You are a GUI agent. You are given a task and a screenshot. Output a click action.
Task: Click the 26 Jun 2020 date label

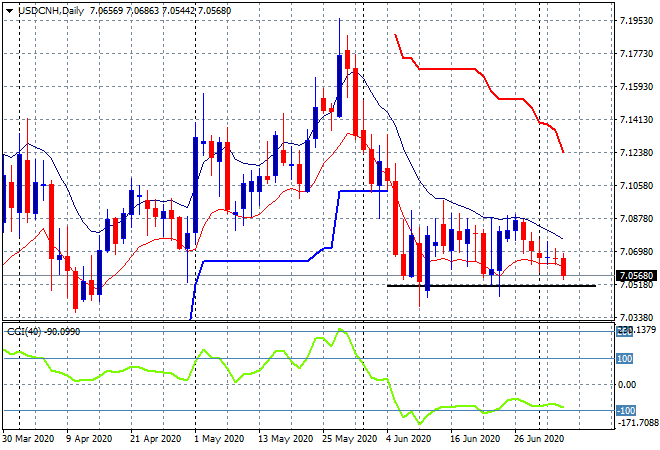coord(539,438)
